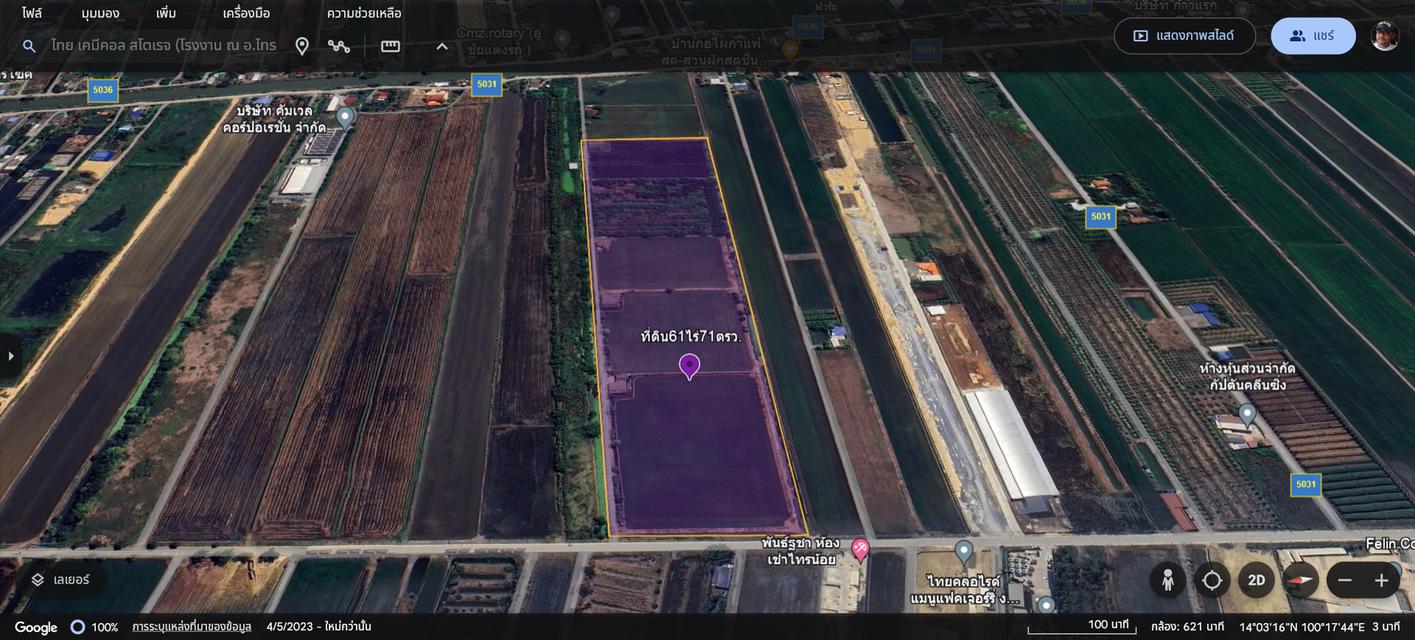Viewport: 1415px width, 640px height.
Task: Open the มุมมอง menu
Action: (100, 13)
